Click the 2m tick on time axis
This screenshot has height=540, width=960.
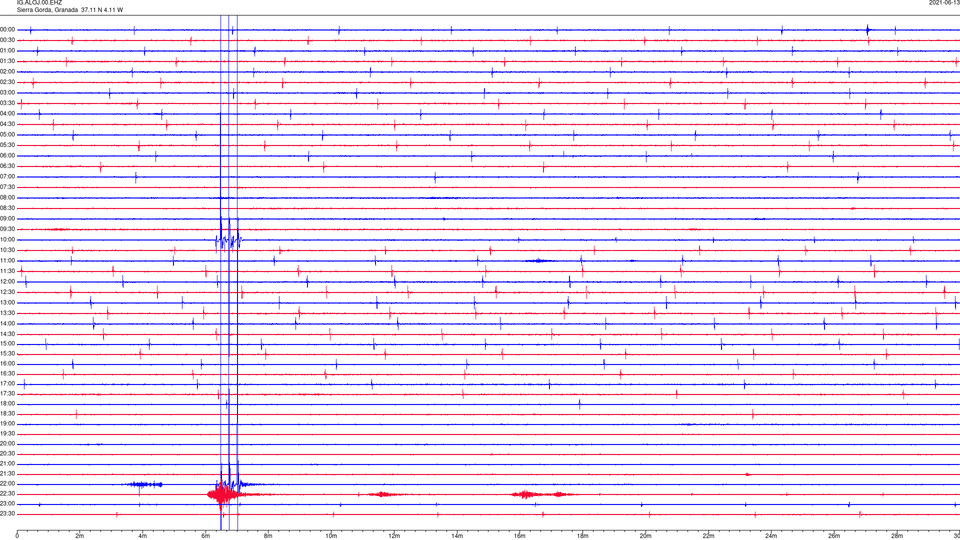coord(80,536)
